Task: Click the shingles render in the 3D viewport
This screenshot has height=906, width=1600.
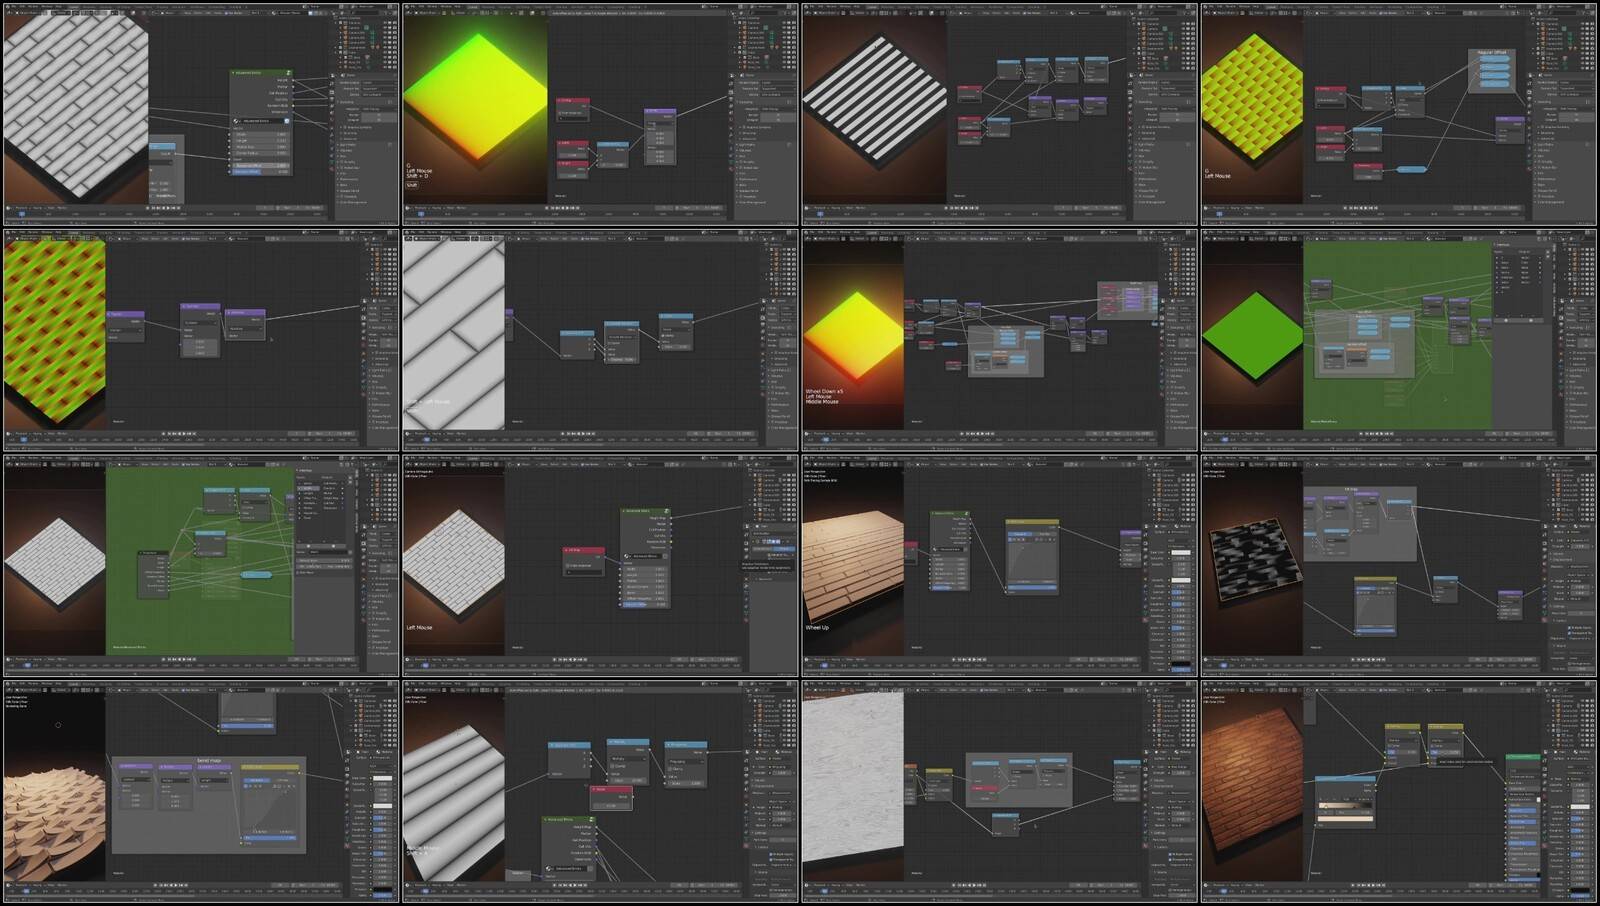Action: coord(55,823)
